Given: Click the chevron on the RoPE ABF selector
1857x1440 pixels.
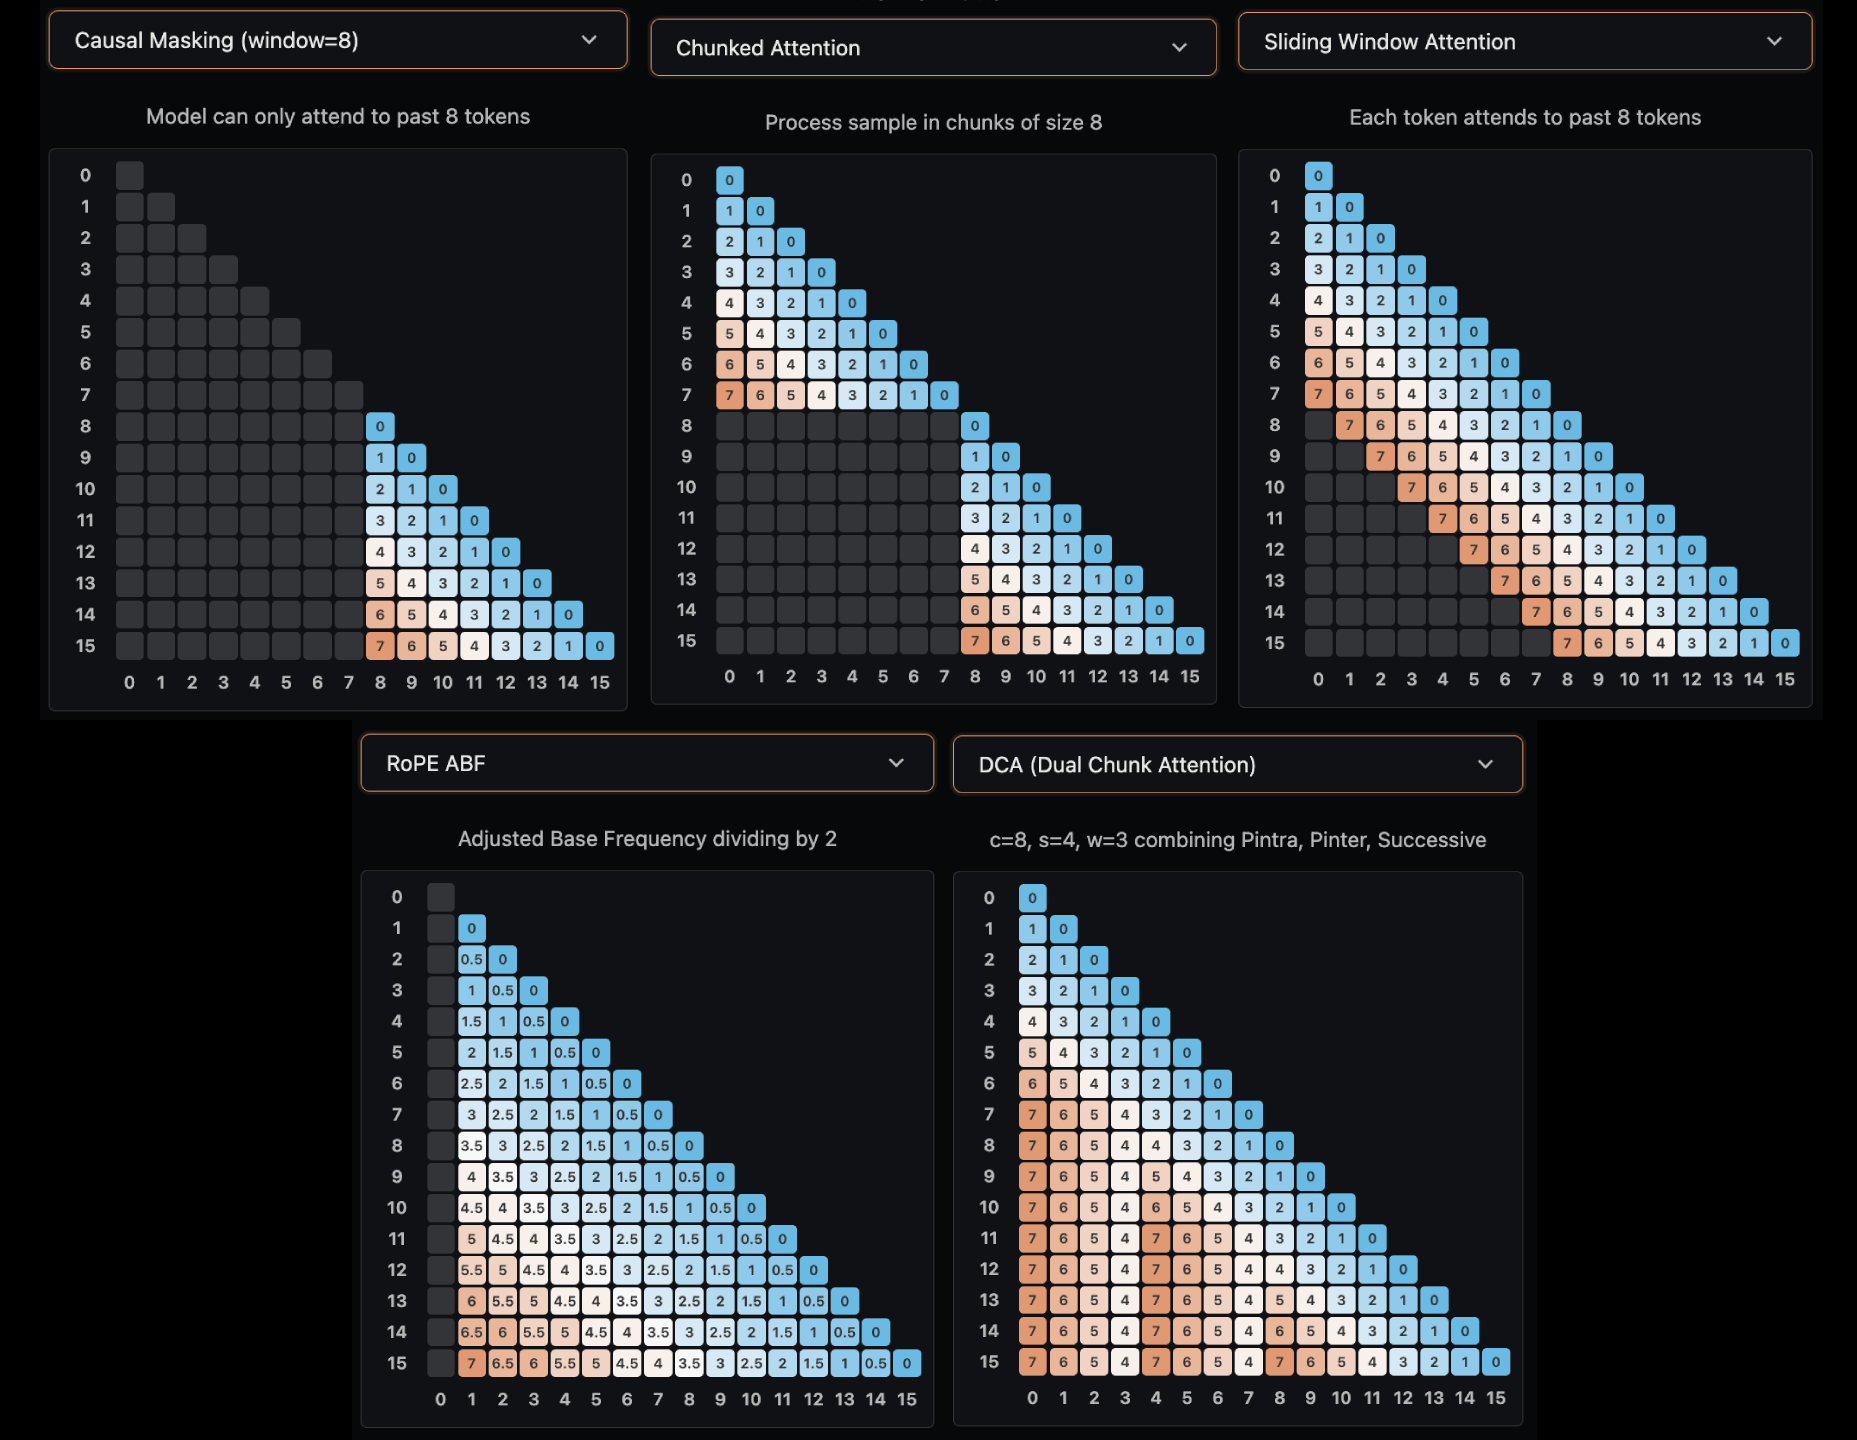Looking at the screenshot, I should point(897,762).
